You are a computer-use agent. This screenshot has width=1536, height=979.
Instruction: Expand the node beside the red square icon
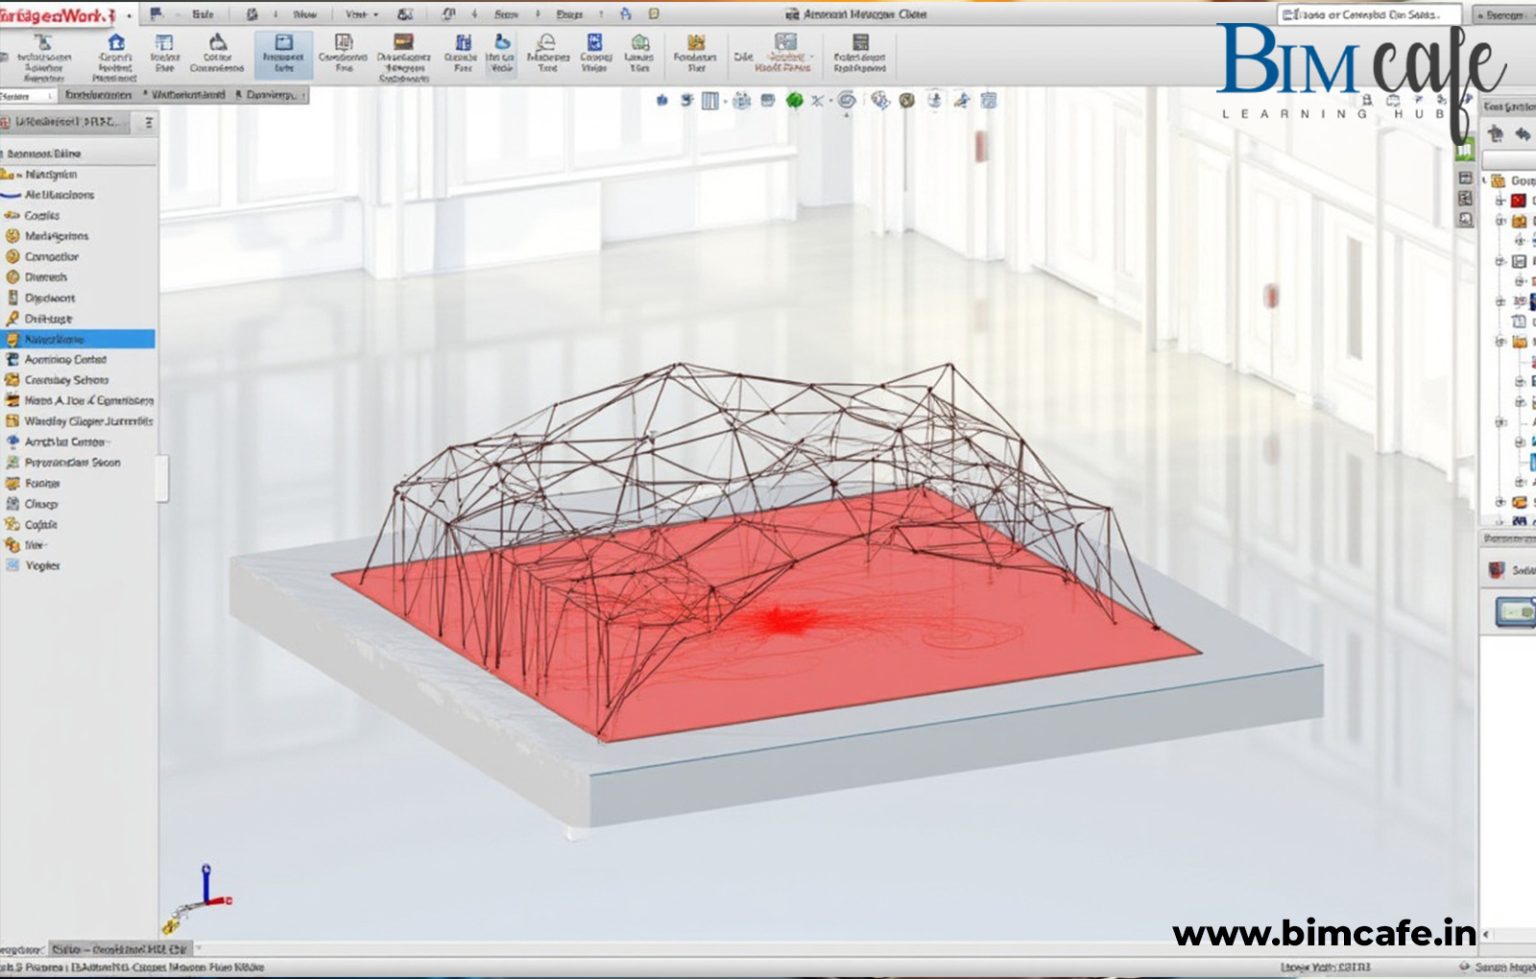[x=1500, y=201]
